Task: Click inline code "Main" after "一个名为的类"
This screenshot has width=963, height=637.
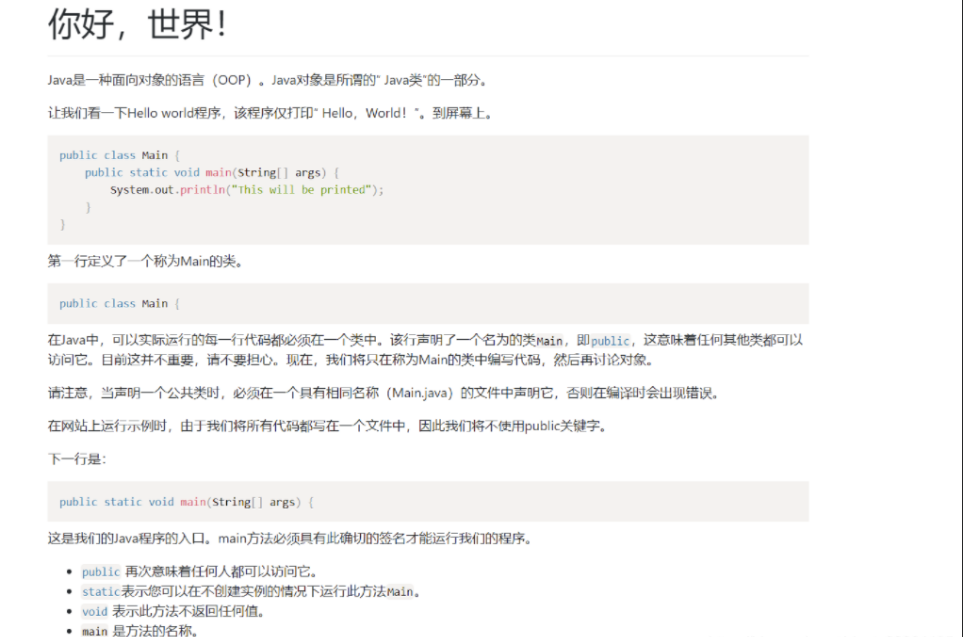Action: [550, 341]
